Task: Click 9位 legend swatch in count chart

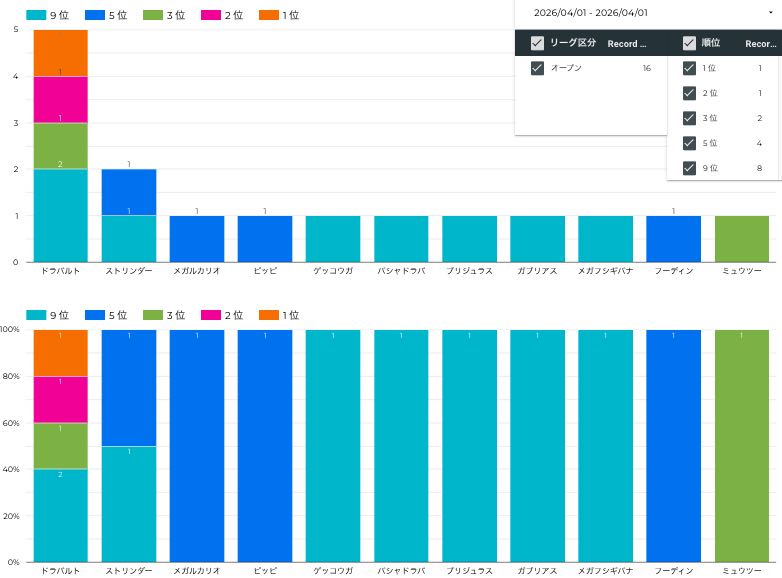Action: pos(35,15)
